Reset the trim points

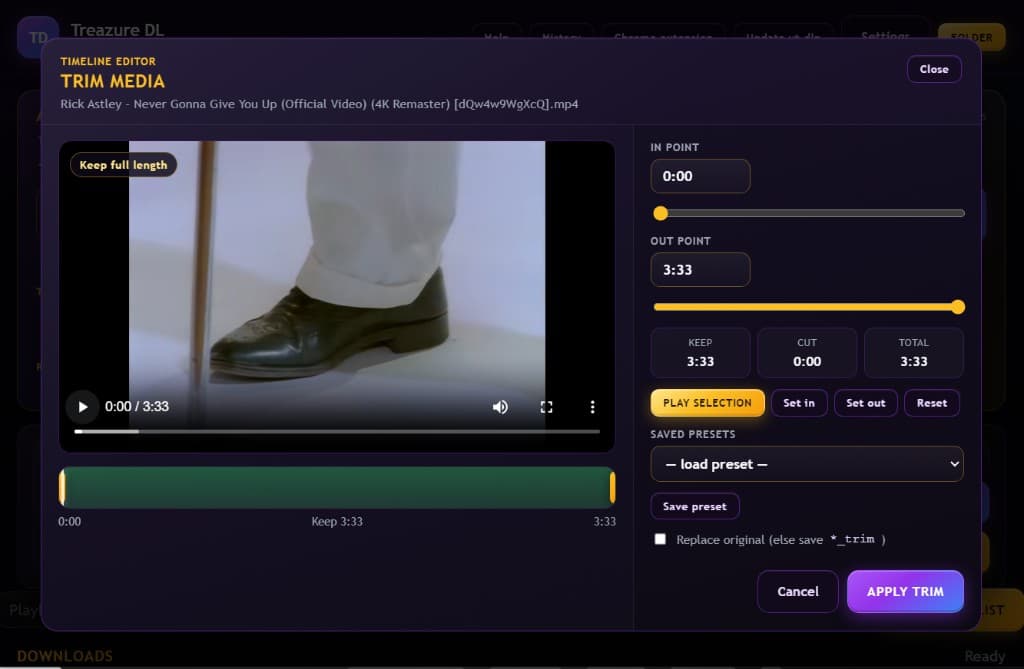tap(931, 403)
